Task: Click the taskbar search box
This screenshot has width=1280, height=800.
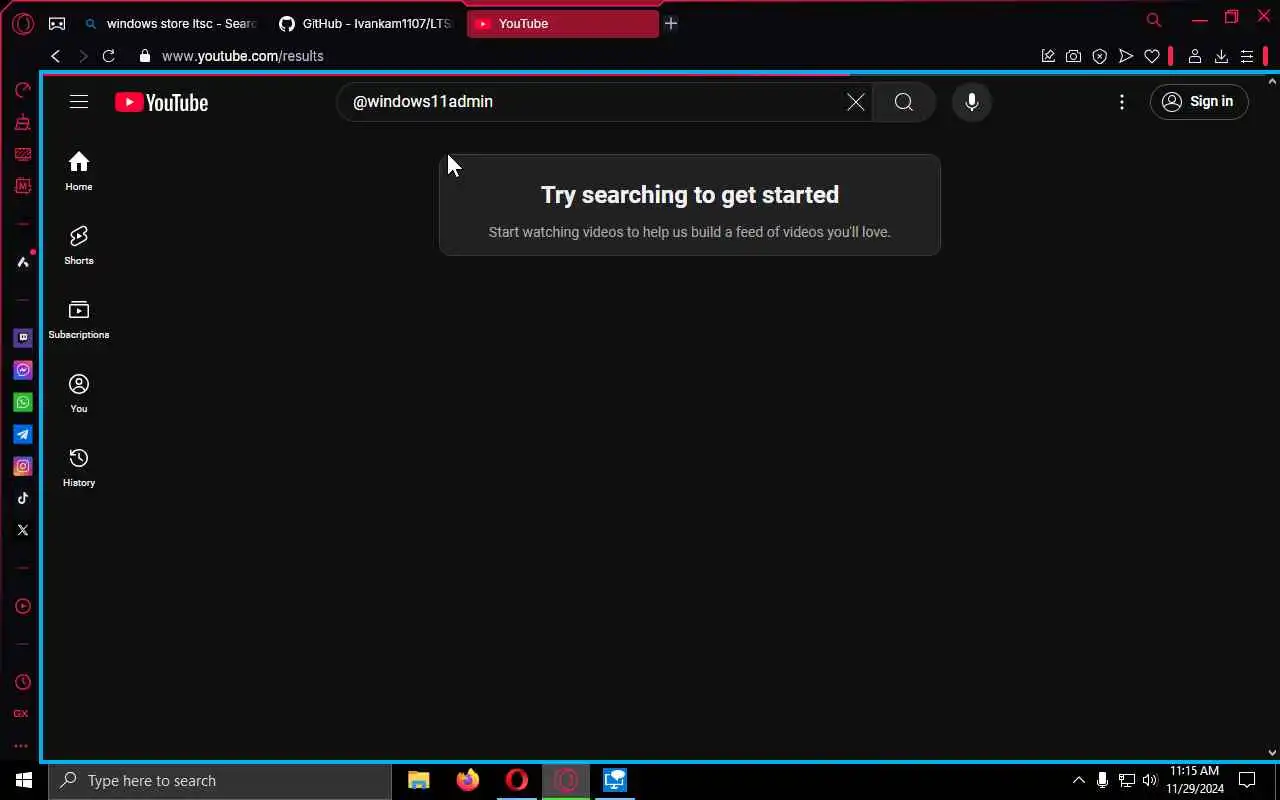Action: [220, 780]
